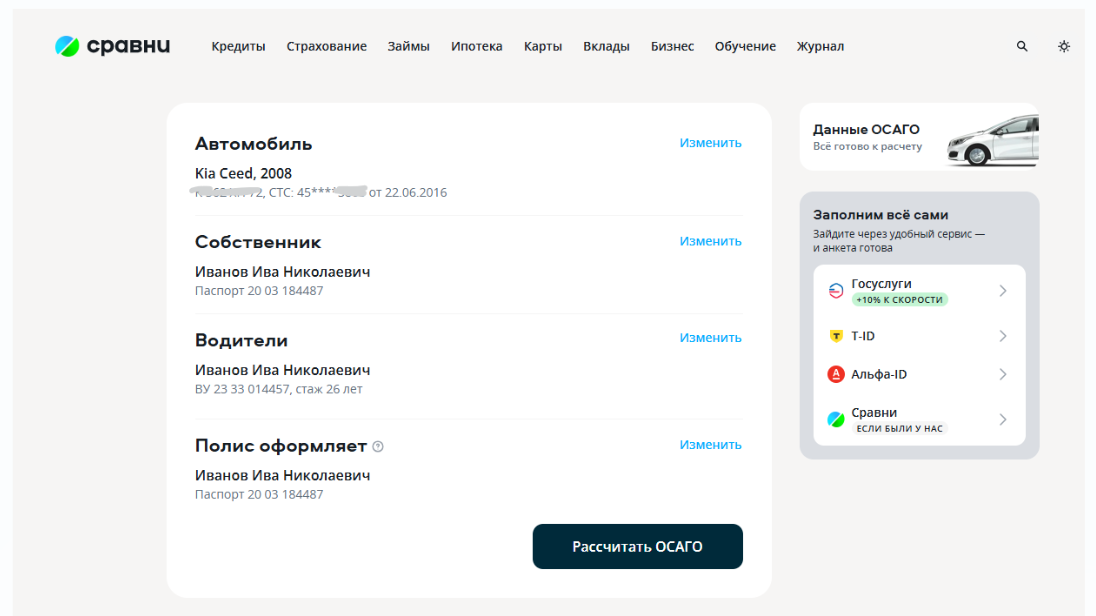Click the Сравни login option icon

[836, 419]
